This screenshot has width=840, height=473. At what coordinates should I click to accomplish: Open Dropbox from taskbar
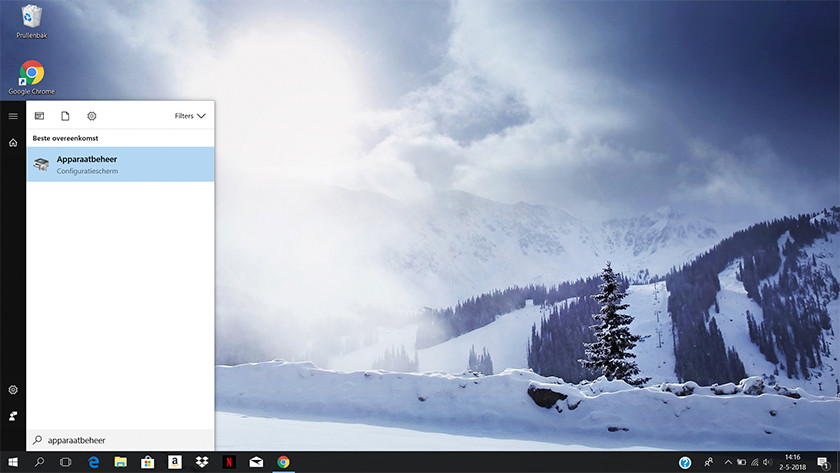202,462
